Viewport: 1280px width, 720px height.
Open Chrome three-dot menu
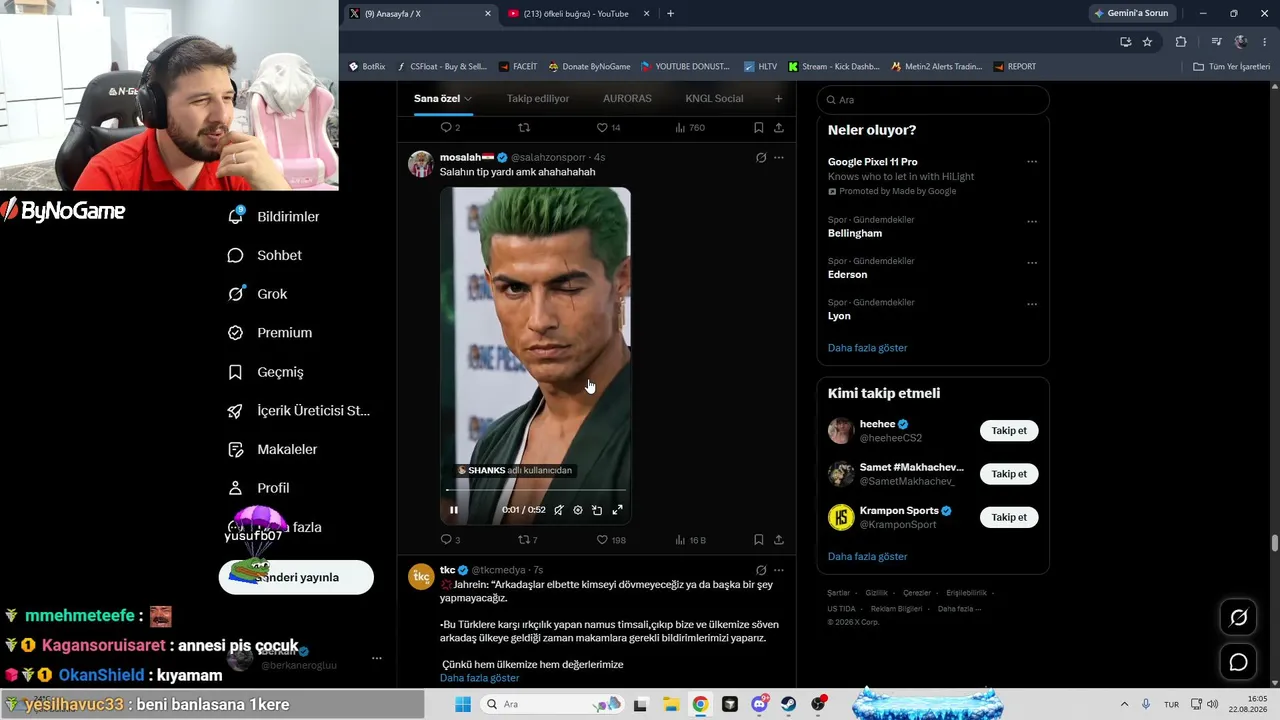pyautogui.click(x=1265, y=42)
